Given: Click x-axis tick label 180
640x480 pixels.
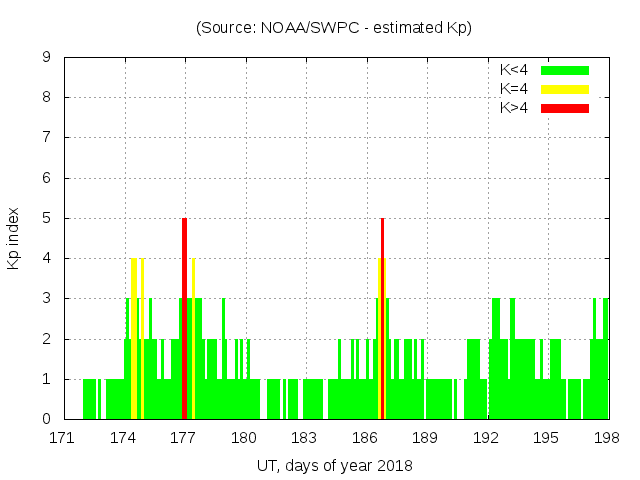Looking at the screenshot, I should point(245,438).
